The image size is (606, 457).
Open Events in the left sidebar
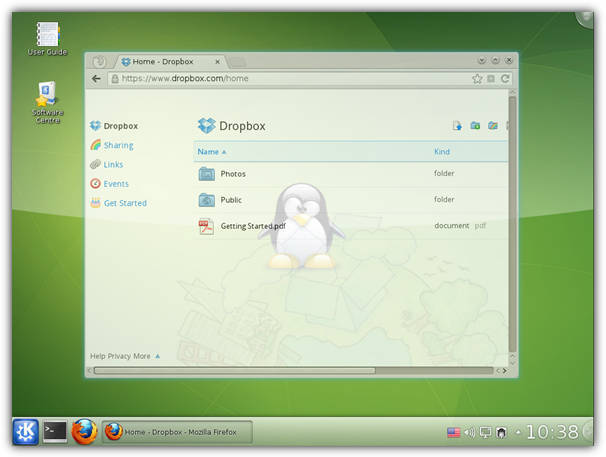tap(109, 184)
